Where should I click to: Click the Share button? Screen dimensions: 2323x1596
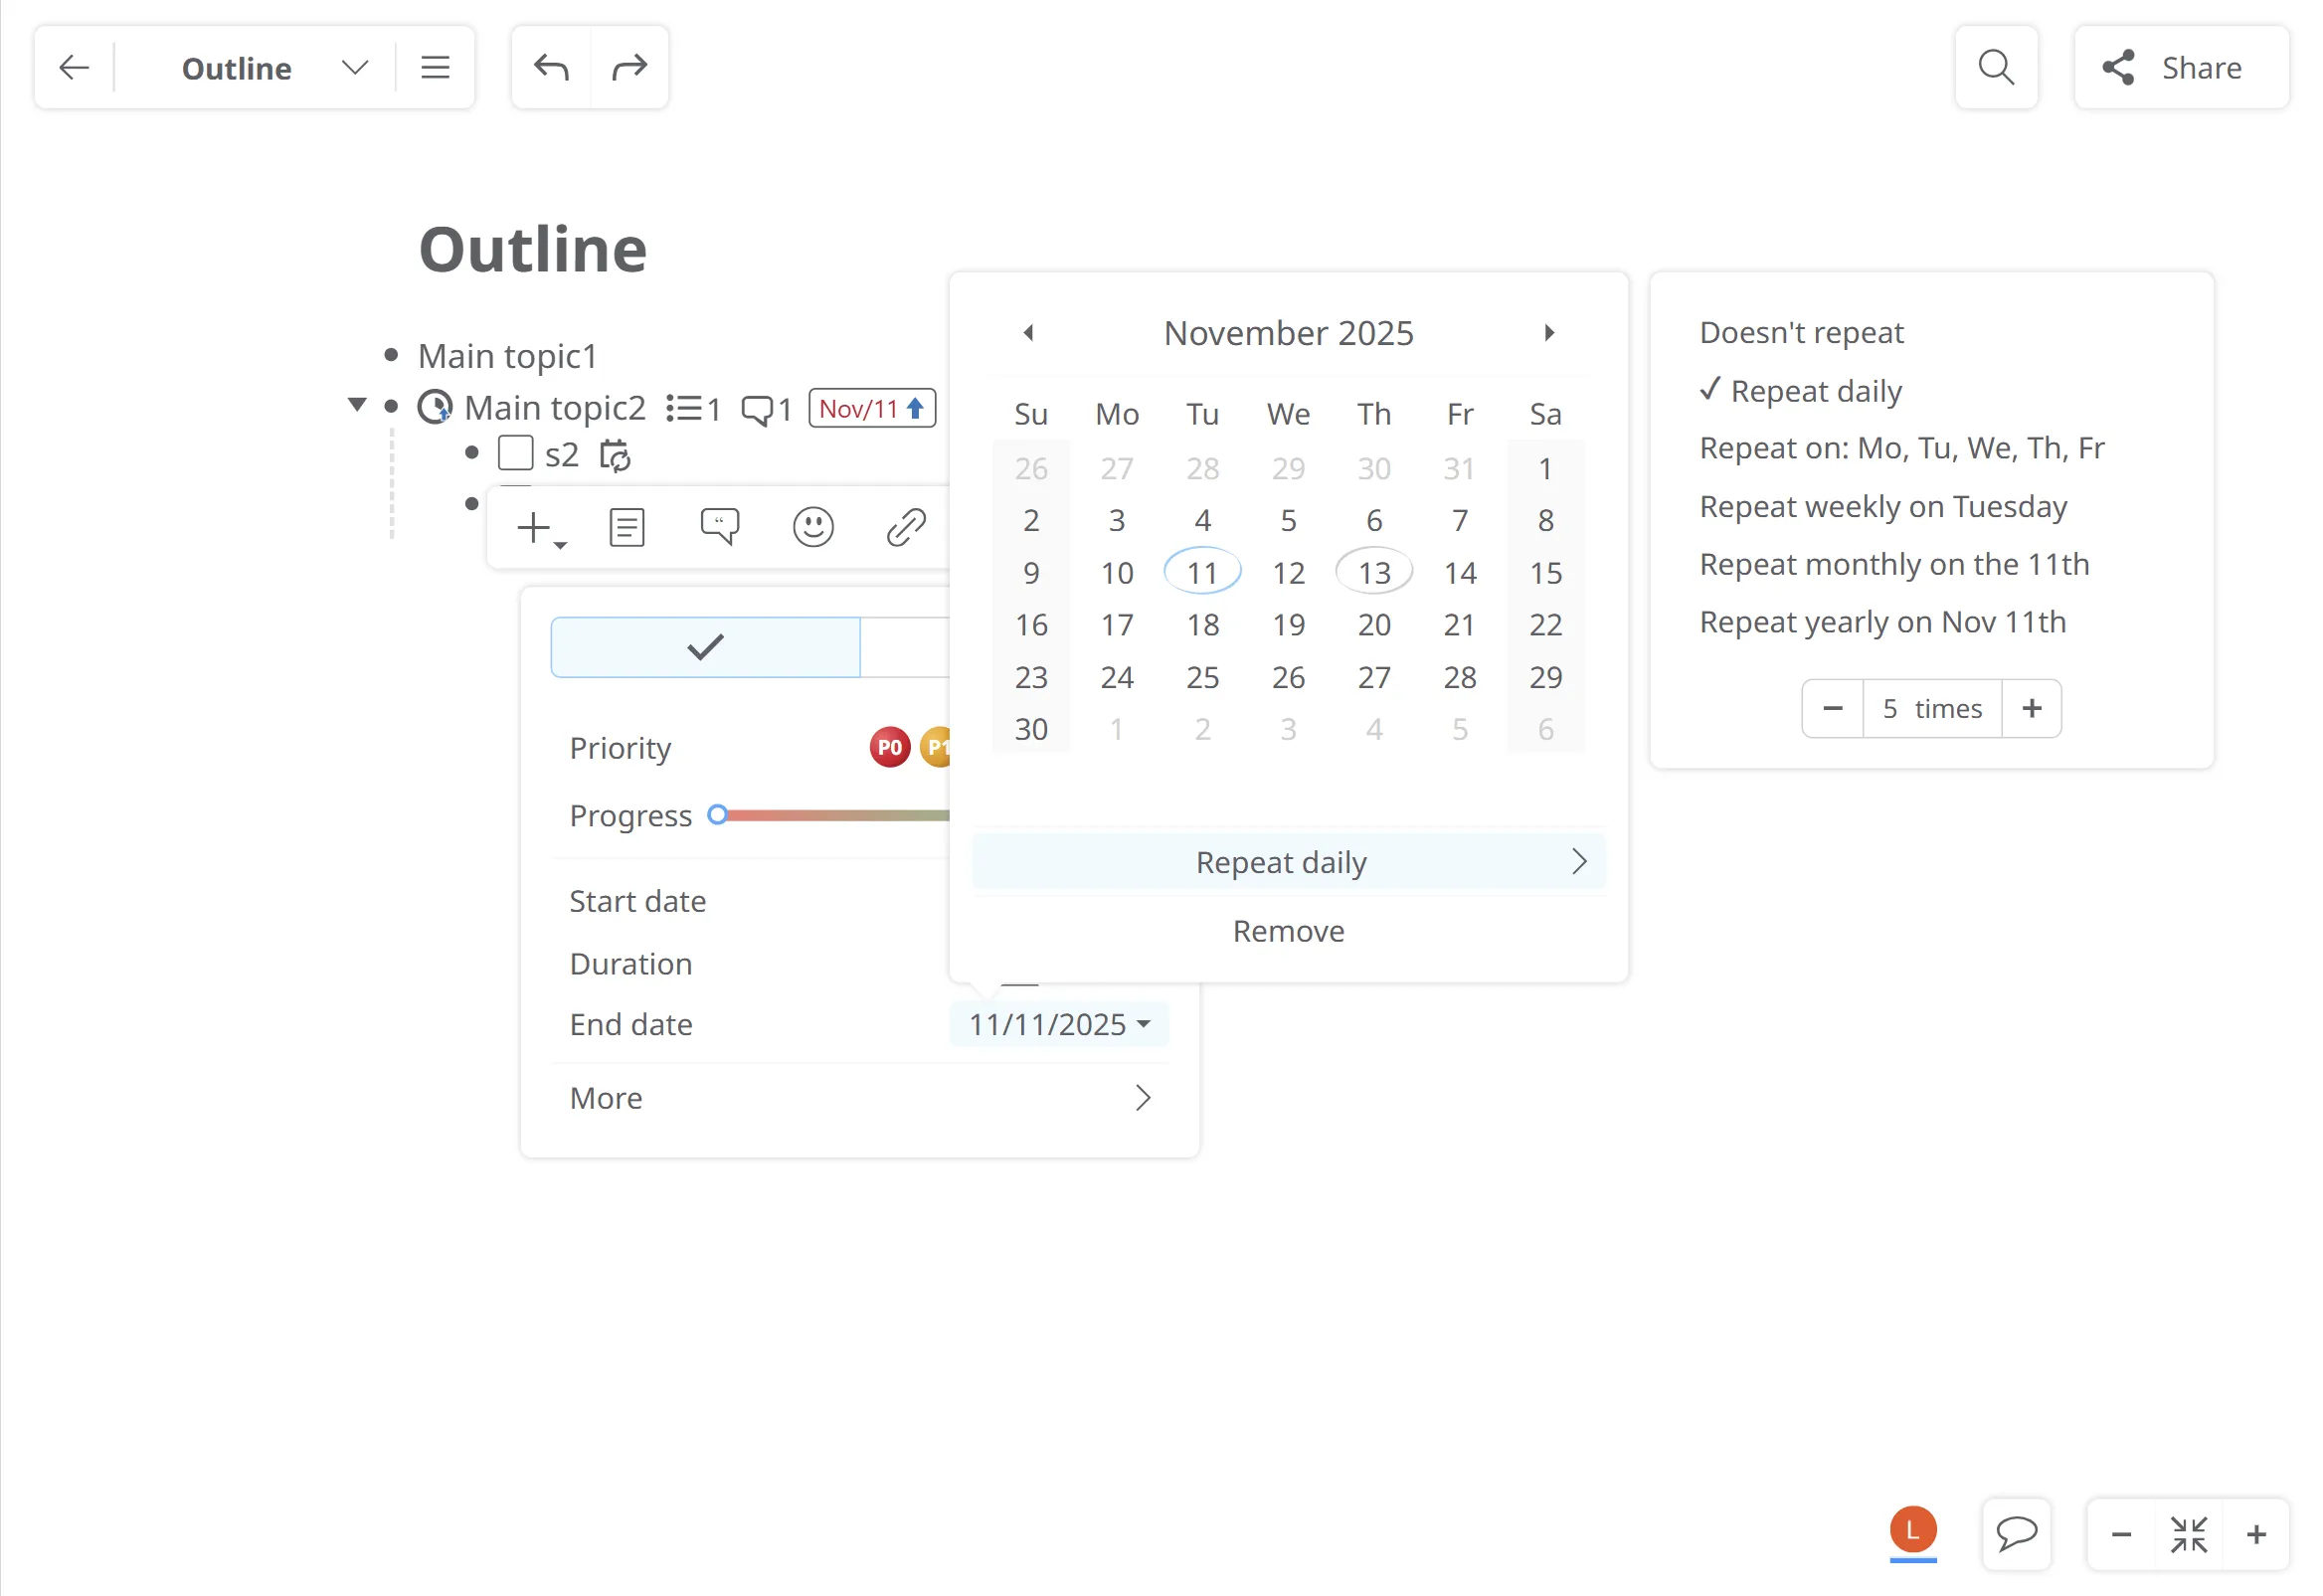point(2180,68)
